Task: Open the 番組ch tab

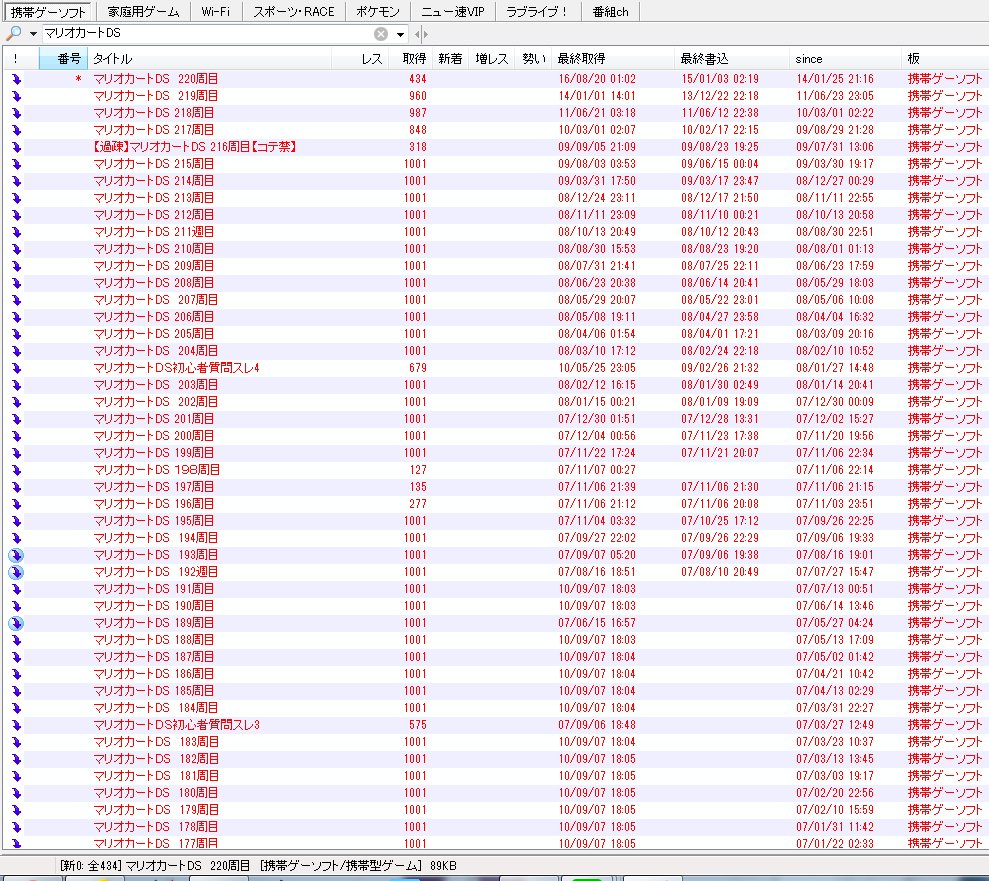Action: 611,11
